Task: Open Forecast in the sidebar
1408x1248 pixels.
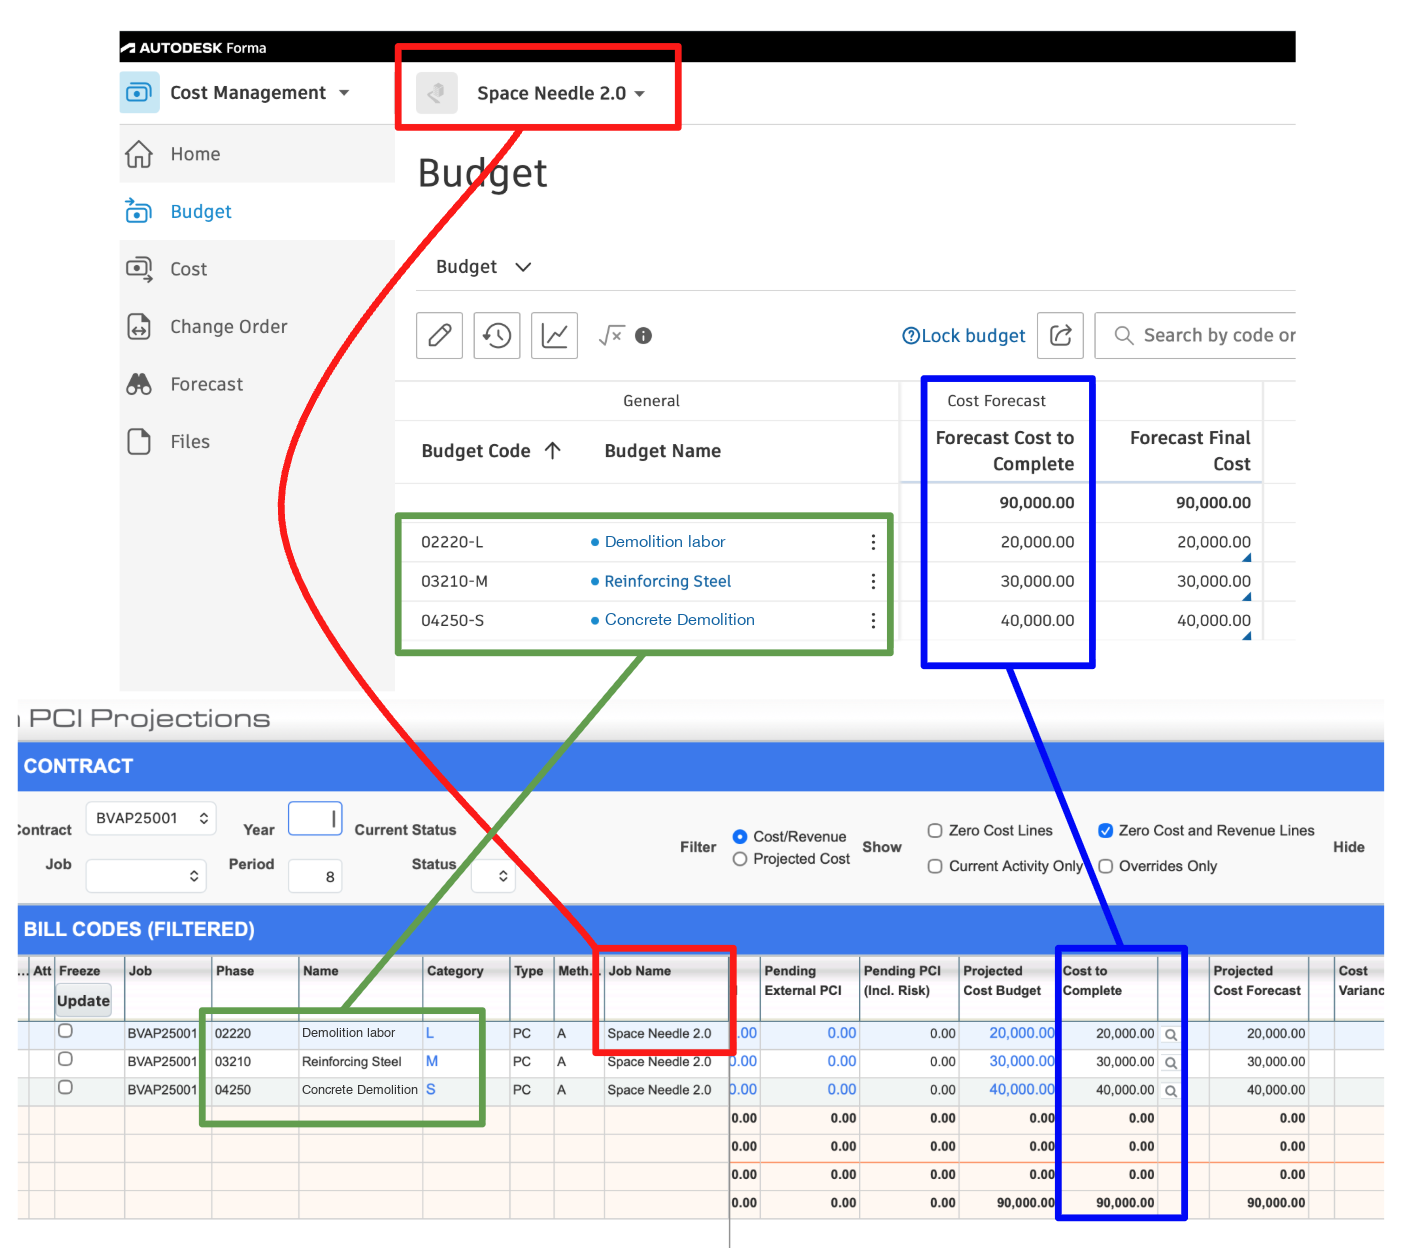Action: coord(207,385)
